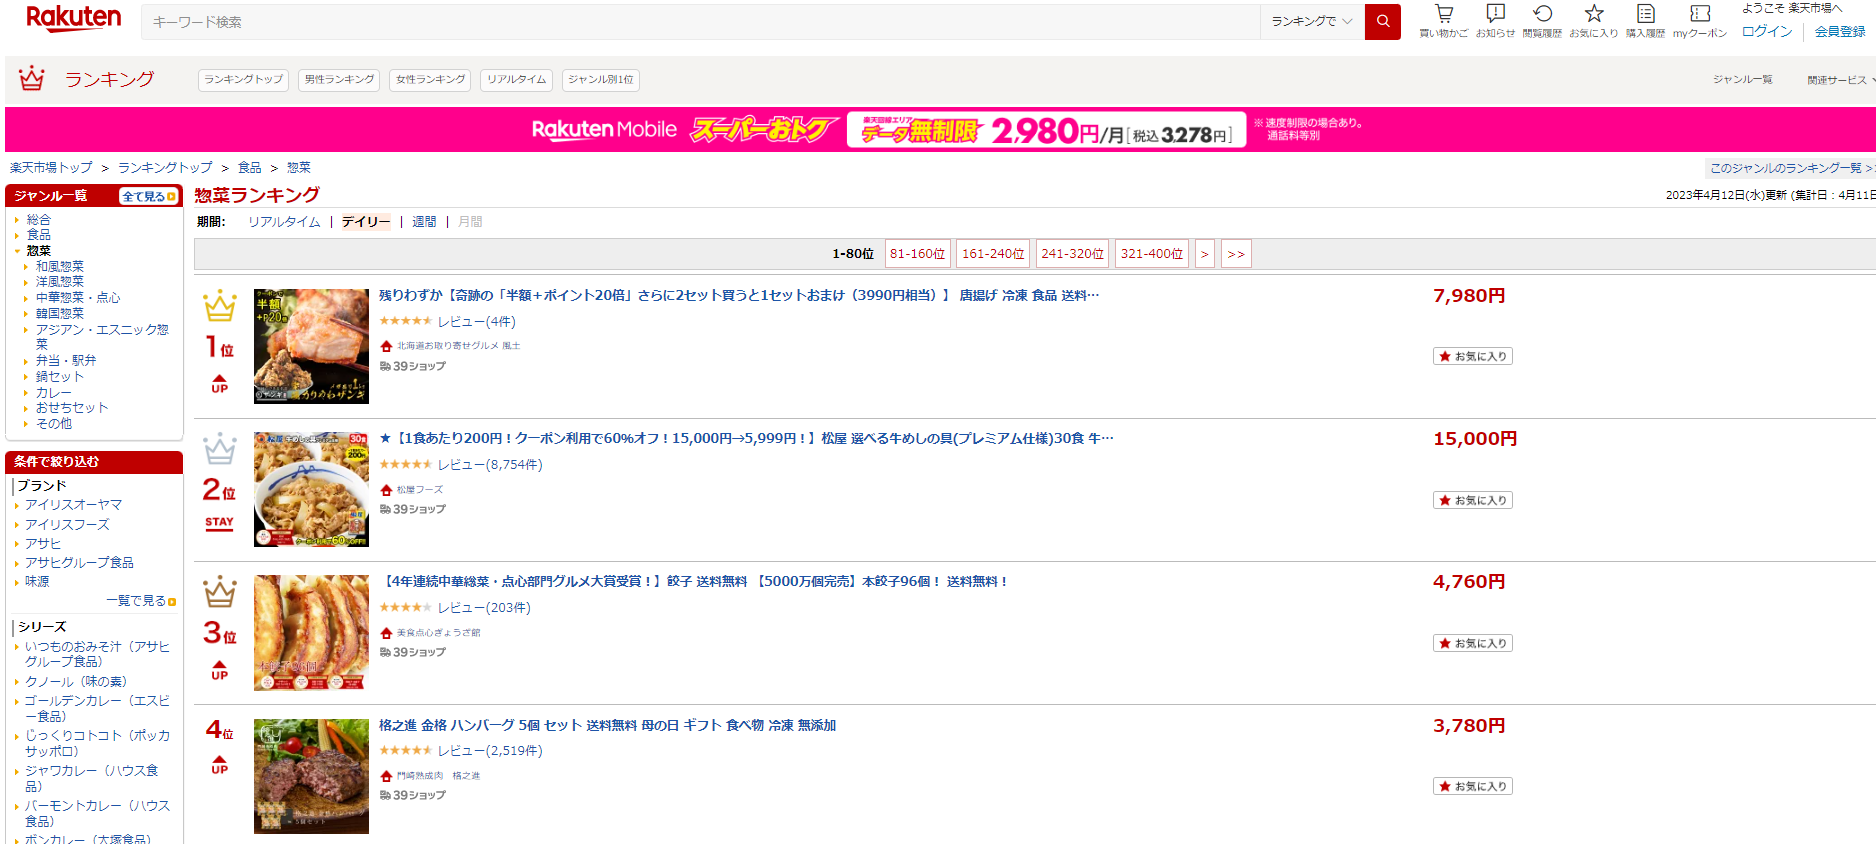The height and width of the screenshot is (844, 1876).
Task: Jump to last ranking page double arrow
Action: (1236, 254)
